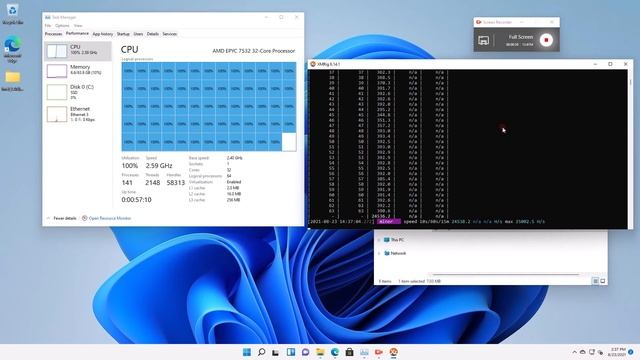The width and height of the screenshot is (640, 360).
Task: Expand Network in Explorer tree
Action: (379, 253)
